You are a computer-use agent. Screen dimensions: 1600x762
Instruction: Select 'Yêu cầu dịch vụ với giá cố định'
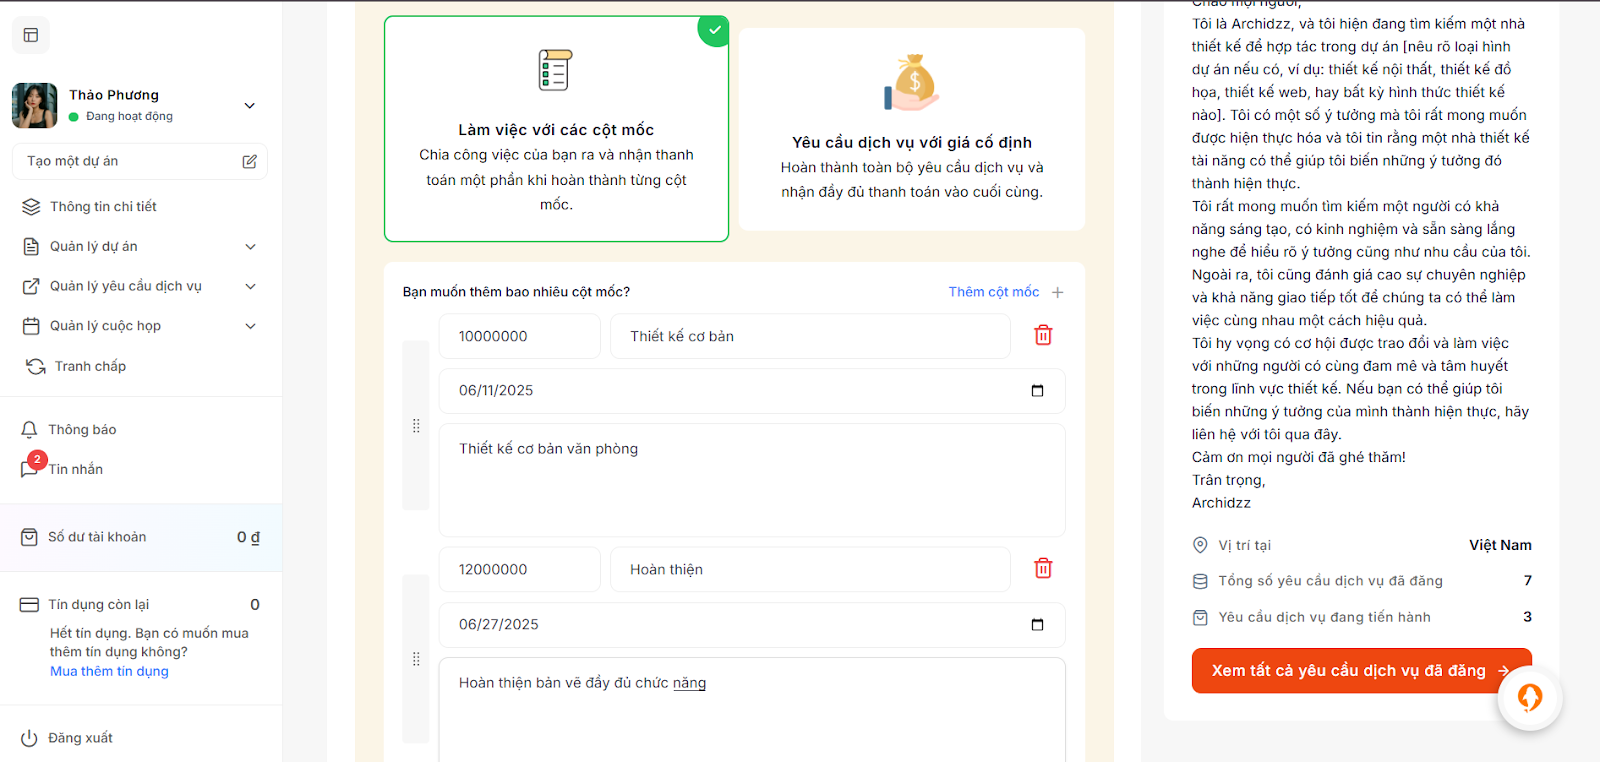[911, 142]
